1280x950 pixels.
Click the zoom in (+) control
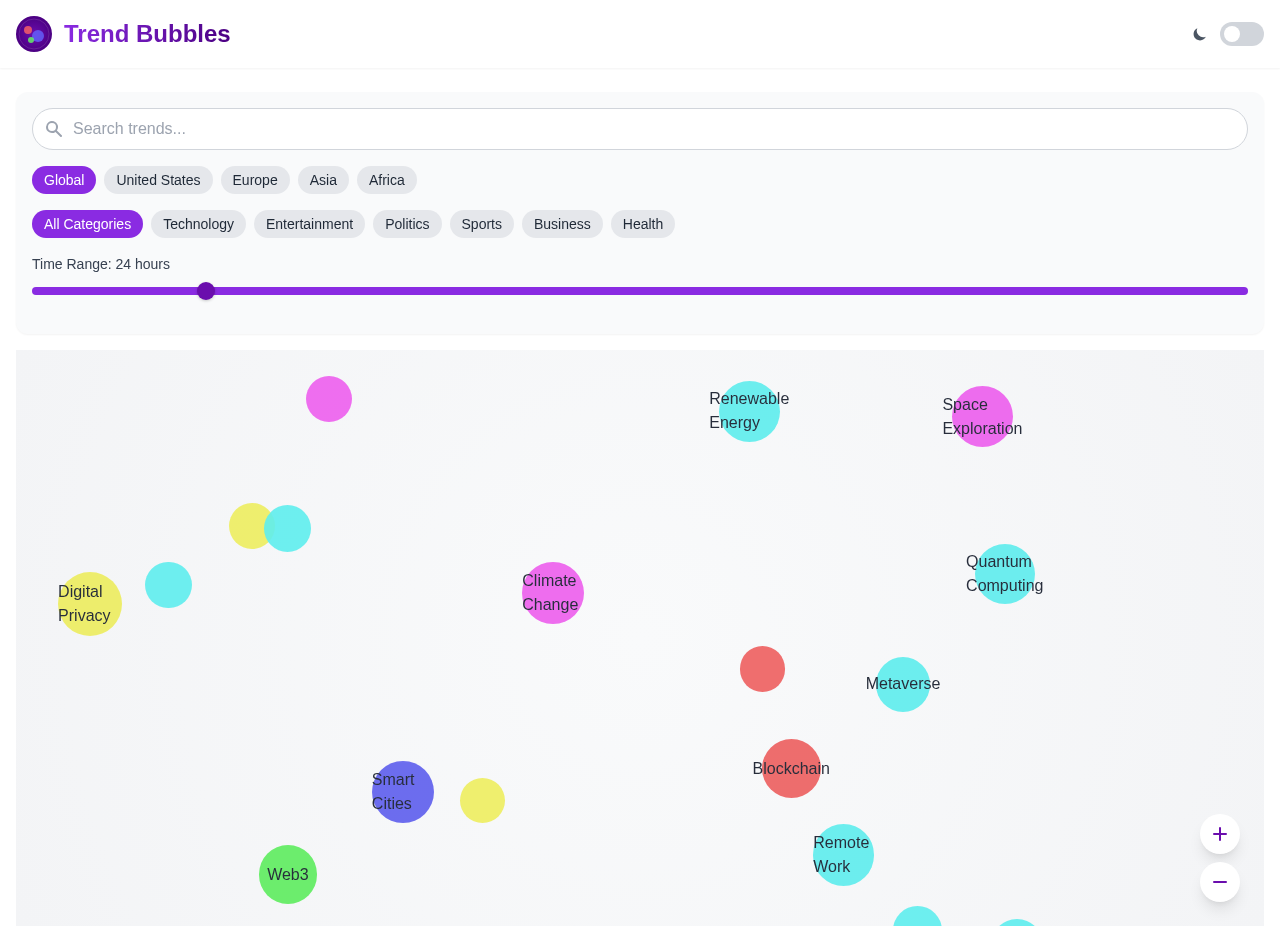(1220, 834)
